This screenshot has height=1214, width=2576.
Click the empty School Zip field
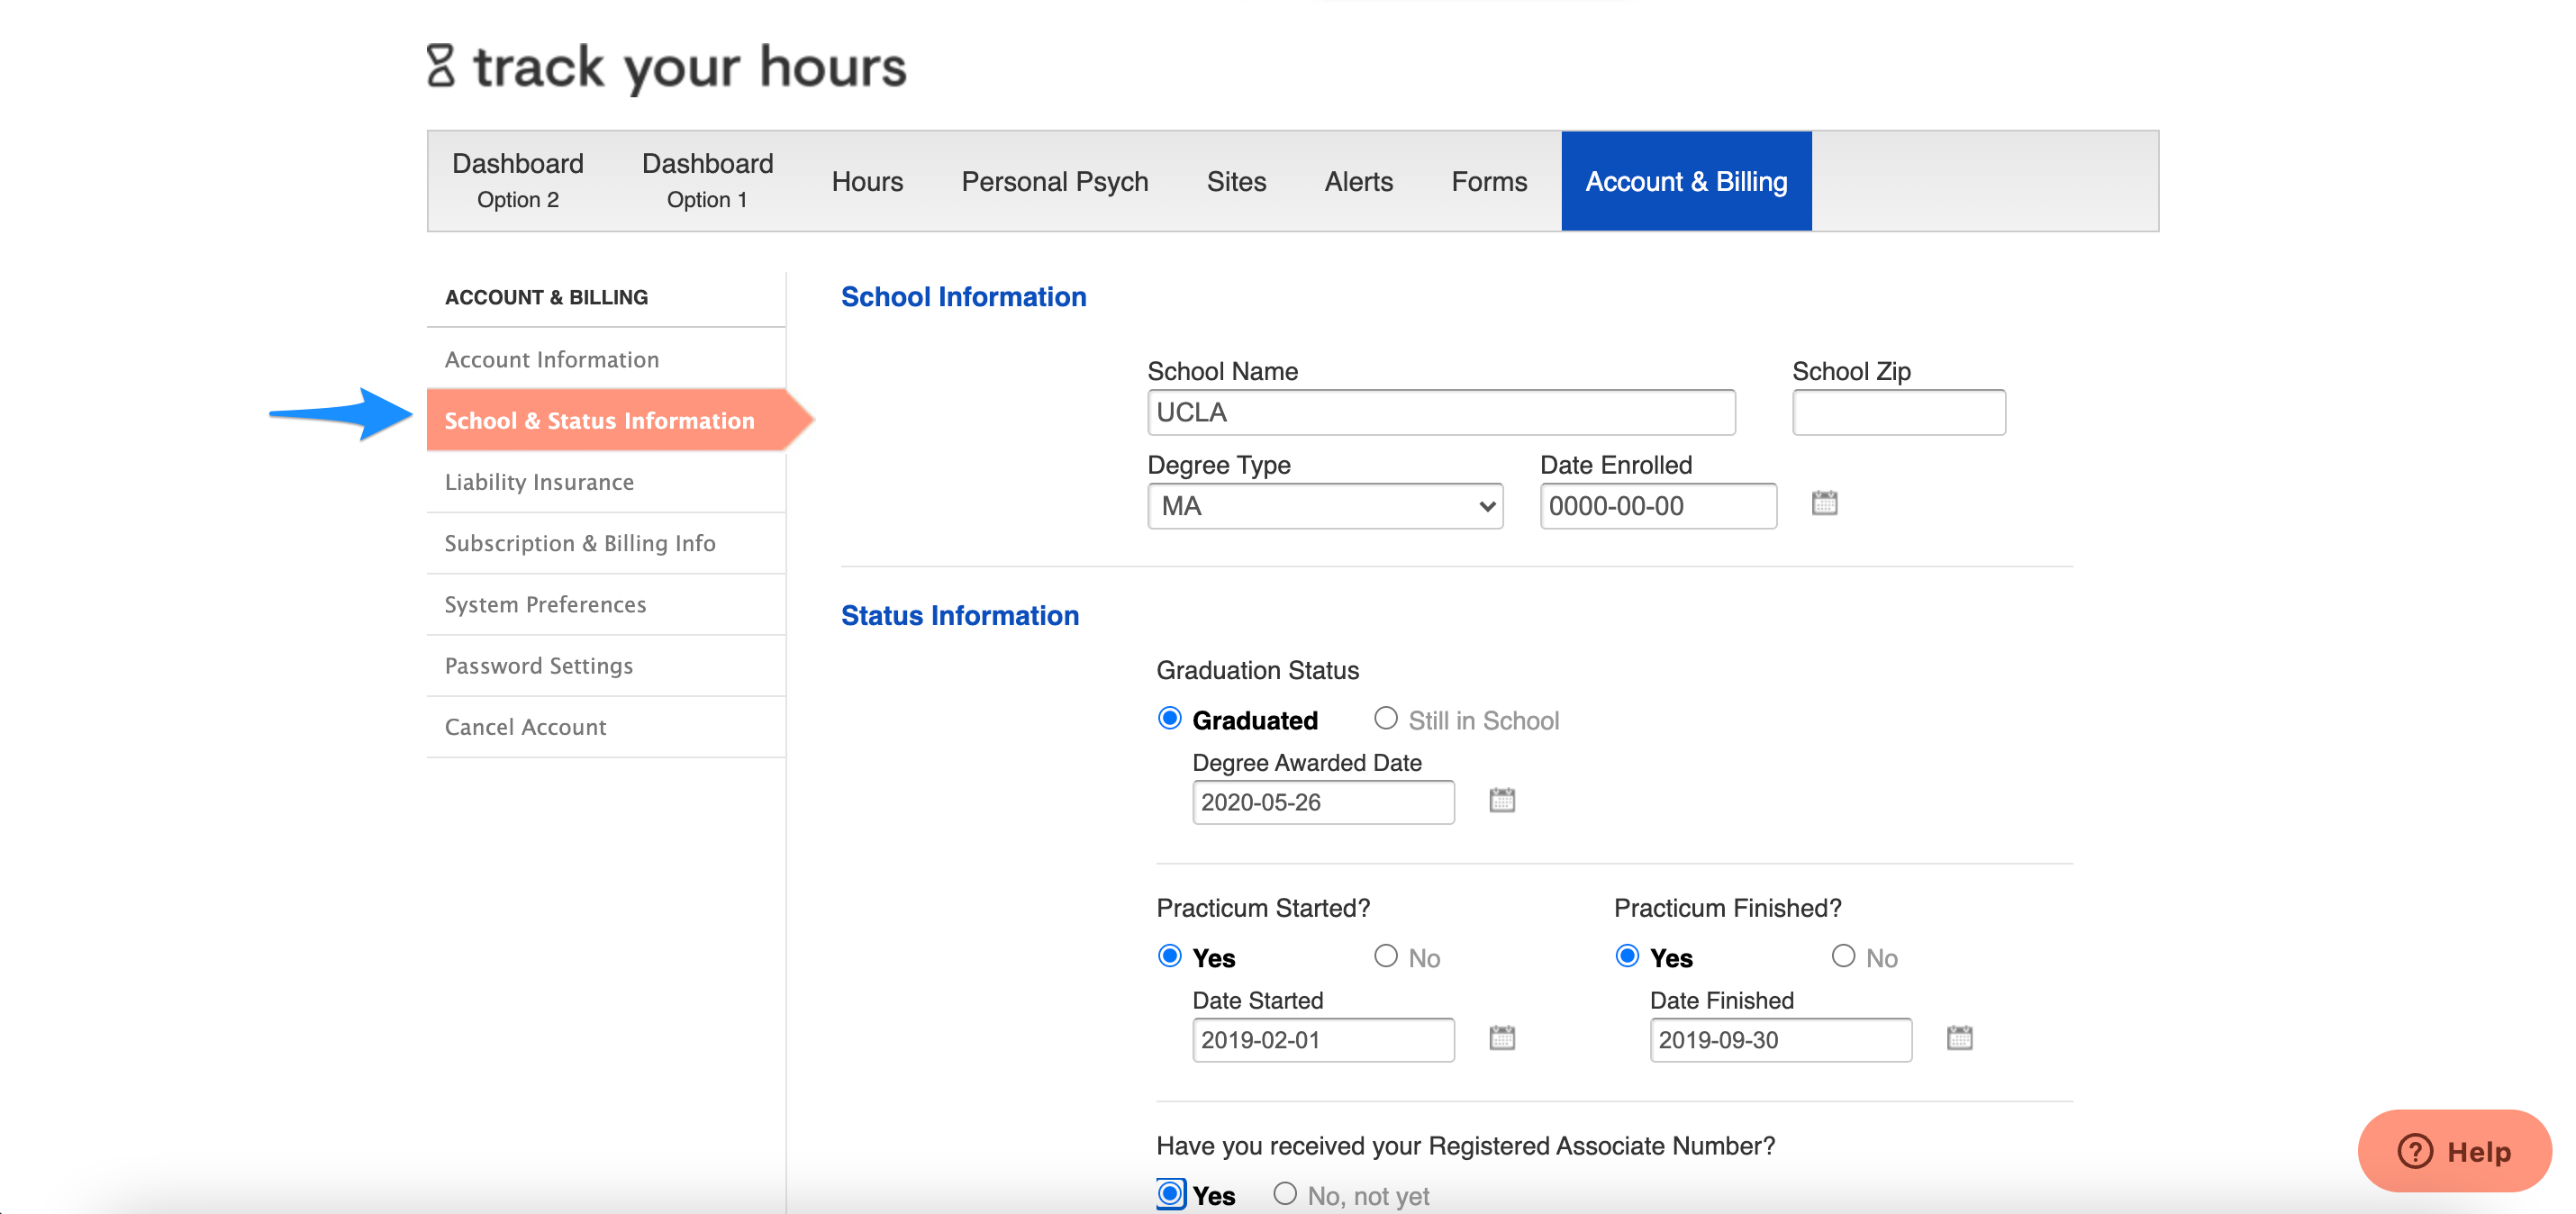1898,412
